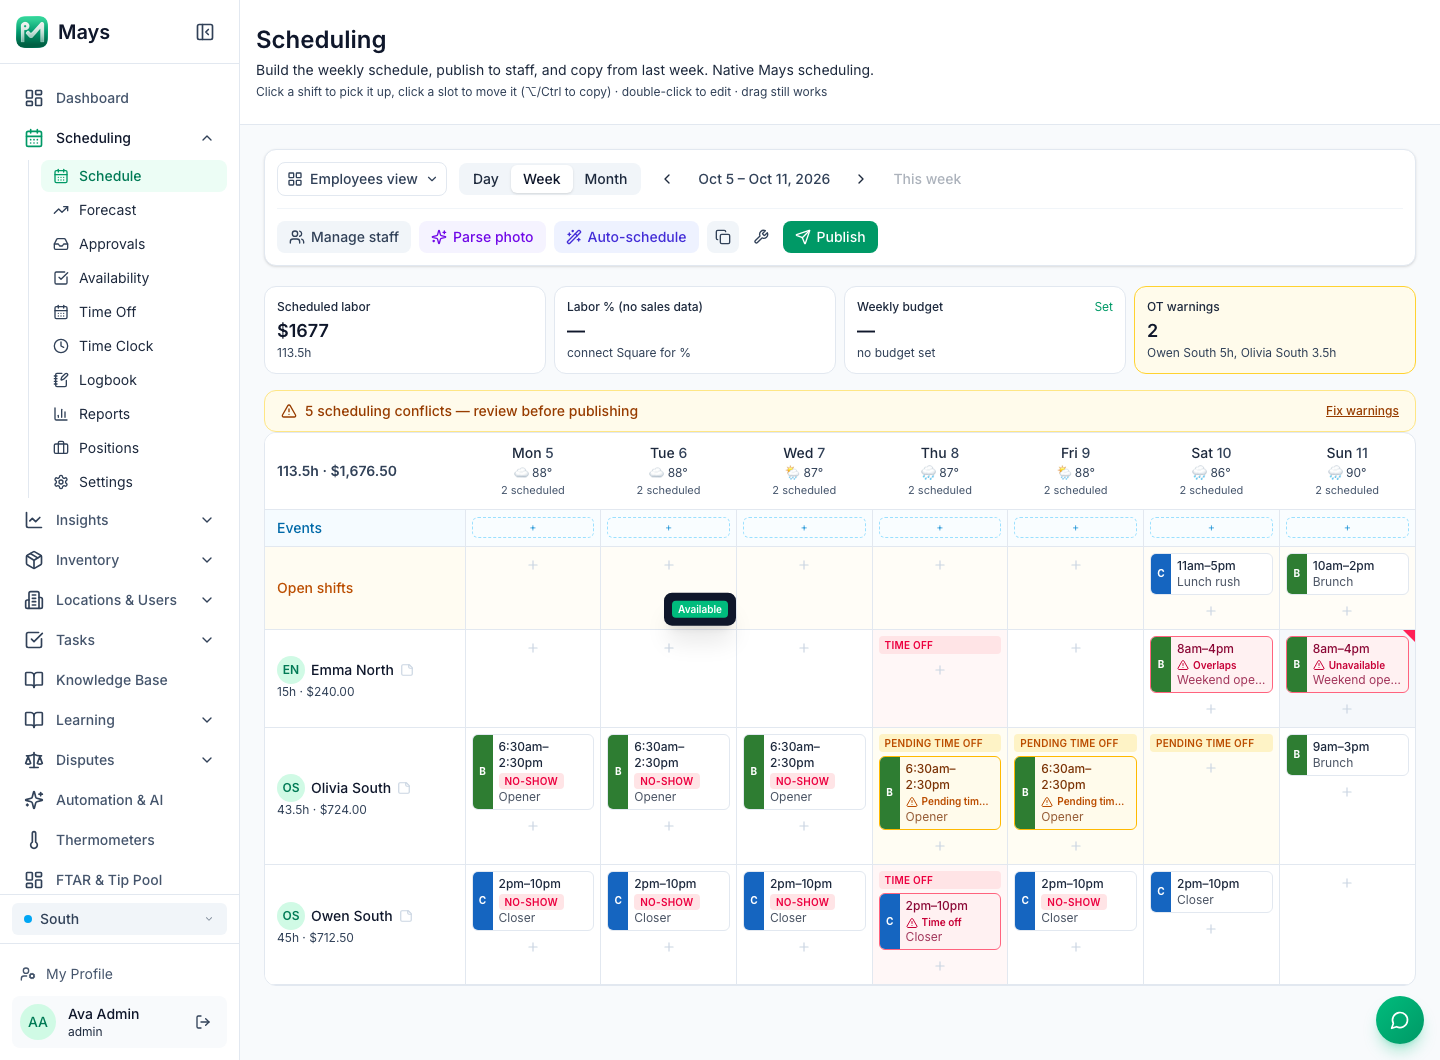Click the copy schedule icon
The image size is (1440, 1060).
(723, 237)
